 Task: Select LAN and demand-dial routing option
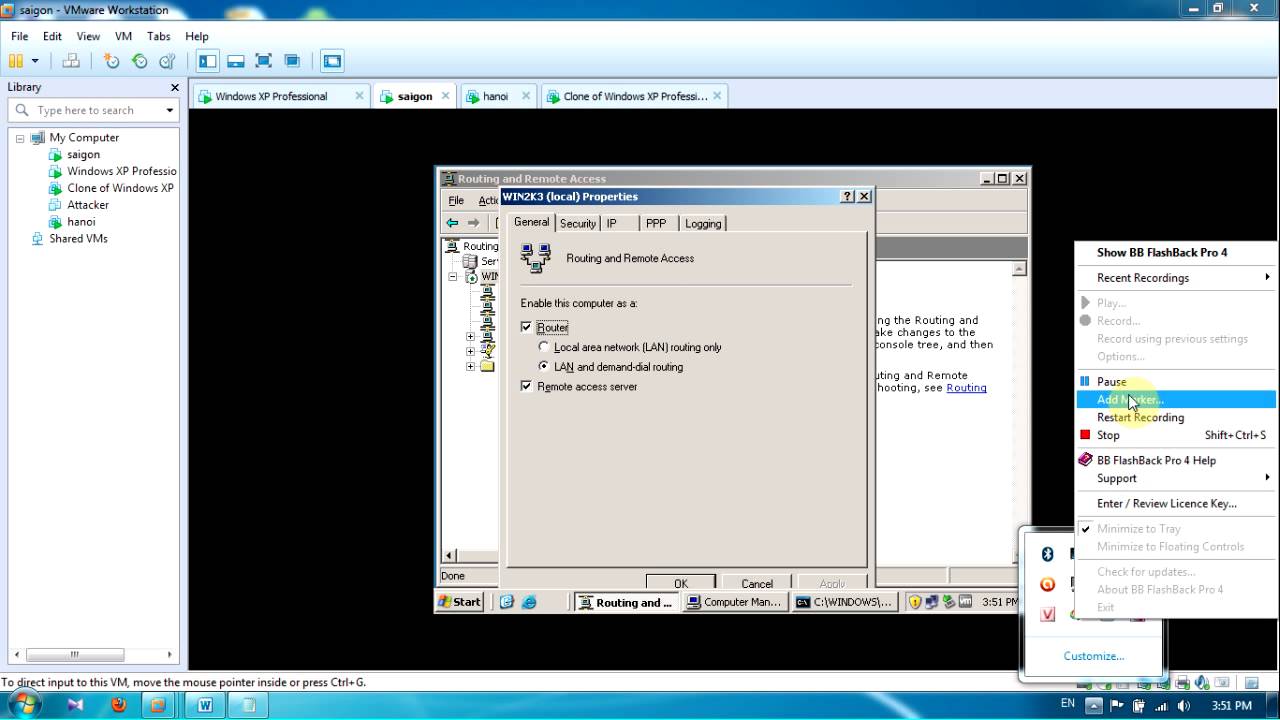point(544,367)
